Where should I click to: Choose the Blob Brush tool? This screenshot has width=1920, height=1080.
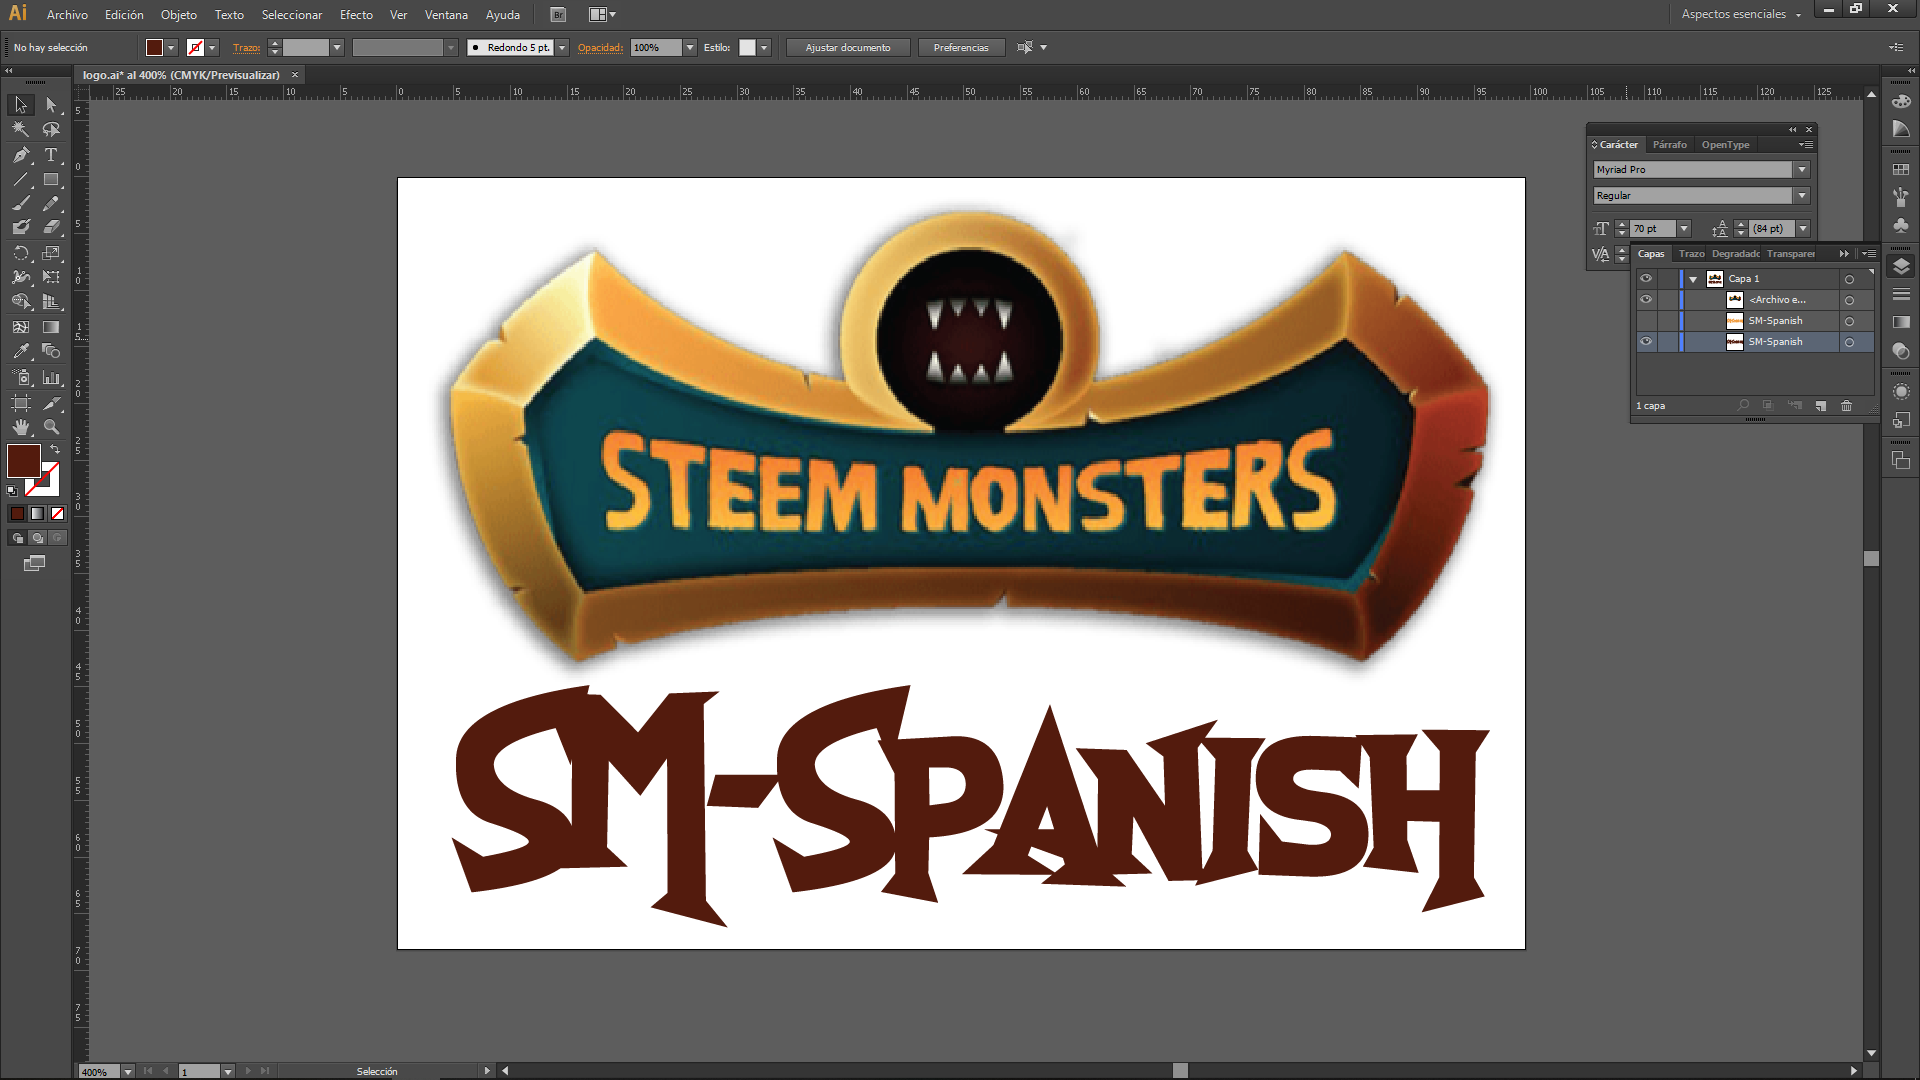click(x=21, y=227)
